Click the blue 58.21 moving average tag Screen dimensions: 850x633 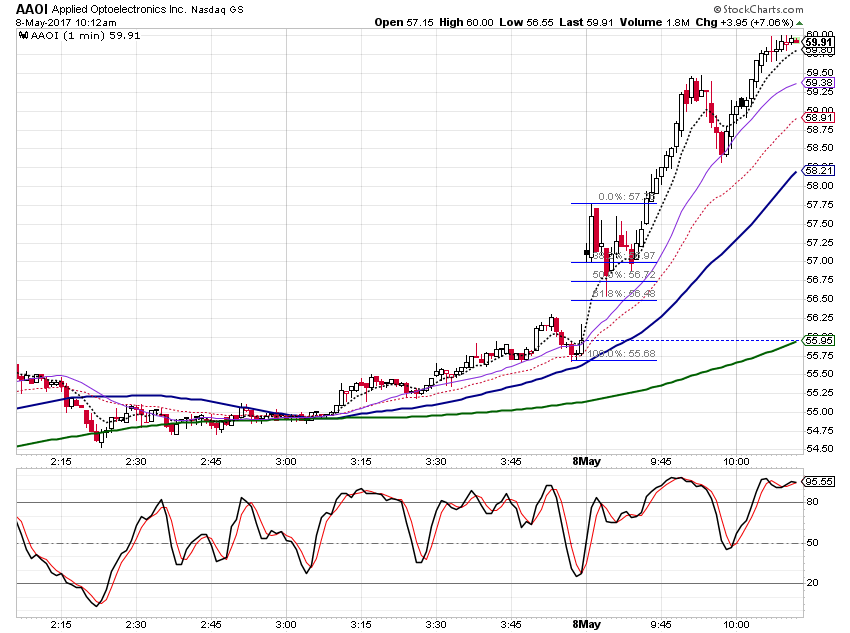tap(819, 171)
